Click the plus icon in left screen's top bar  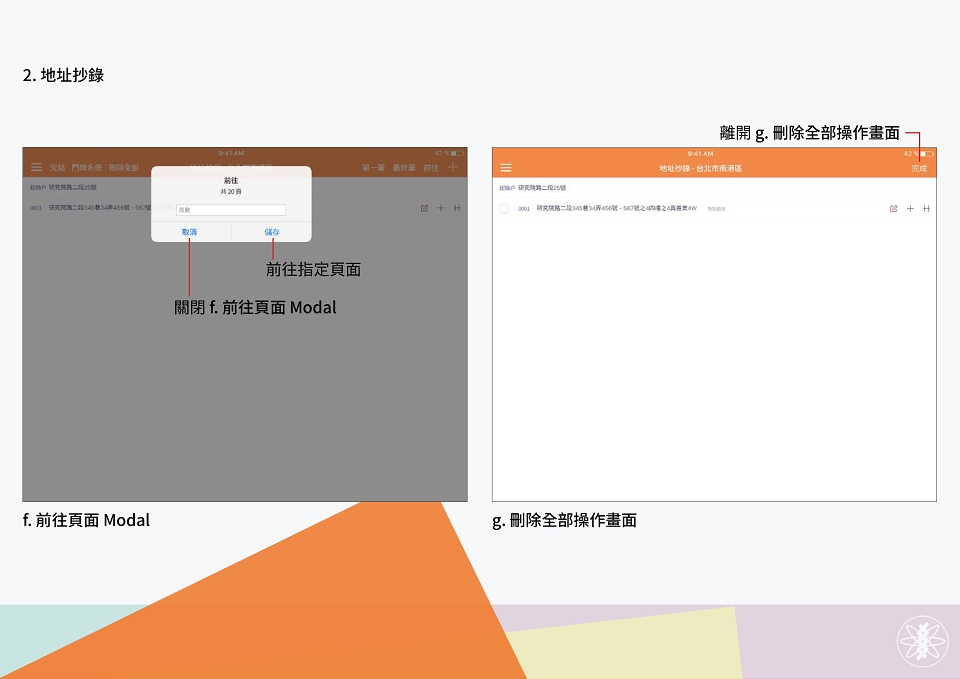pyautogui.click(x=452, y=167)
